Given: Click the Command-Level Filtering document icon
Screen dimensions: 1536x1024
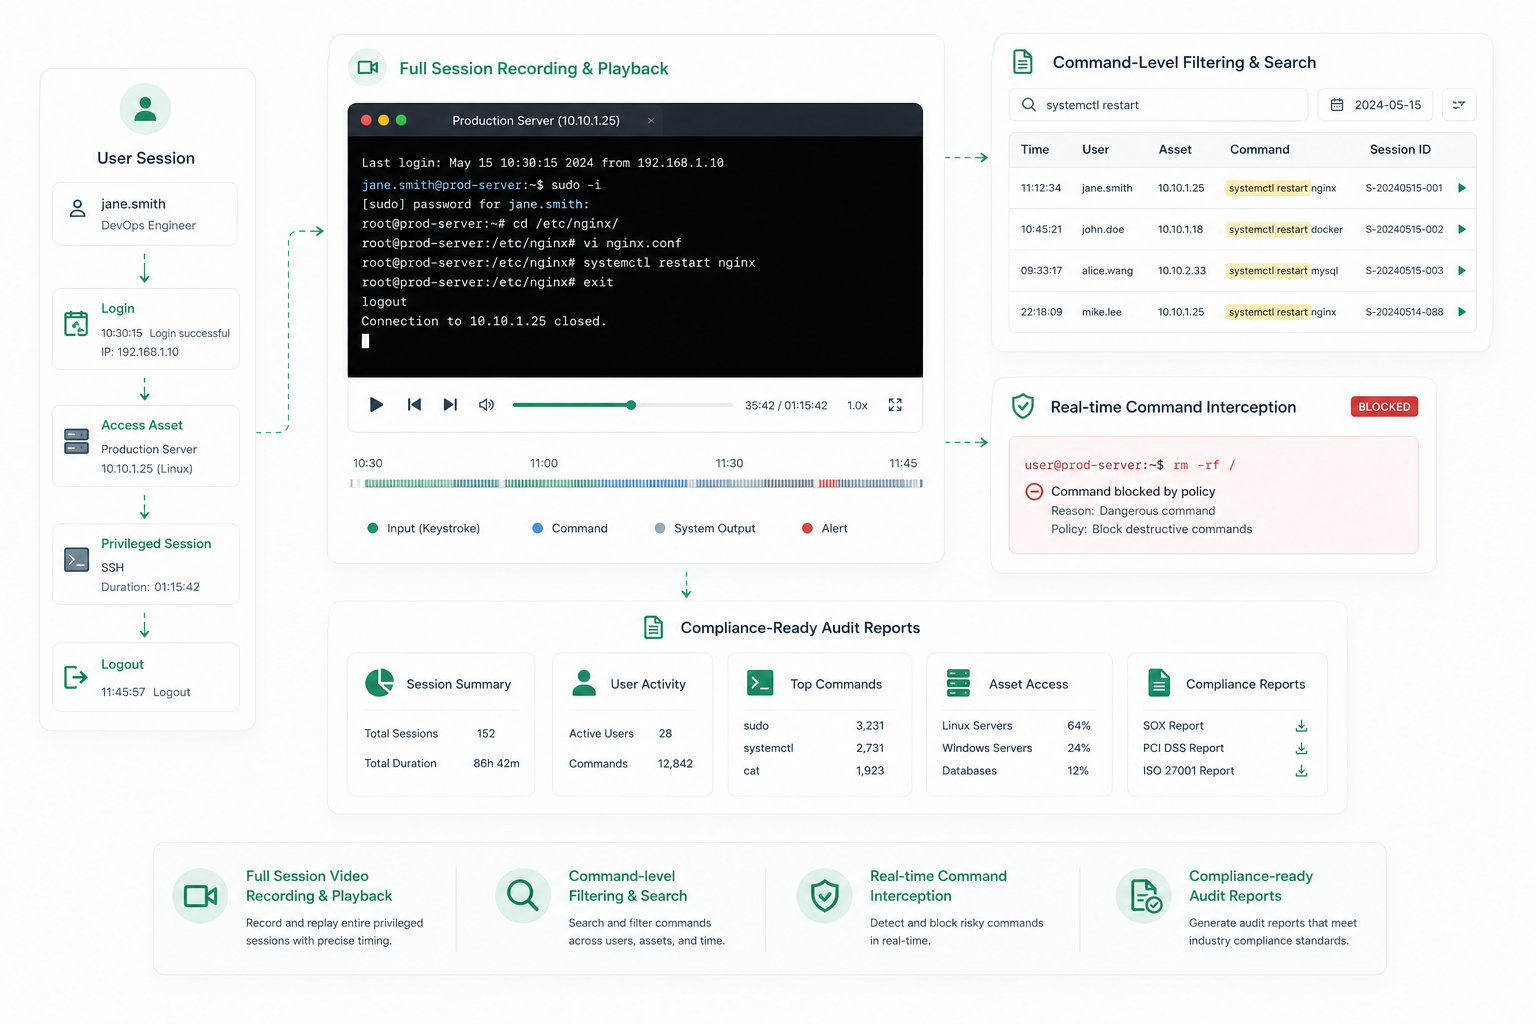Looking at the screenshot, I should 1023,61.
